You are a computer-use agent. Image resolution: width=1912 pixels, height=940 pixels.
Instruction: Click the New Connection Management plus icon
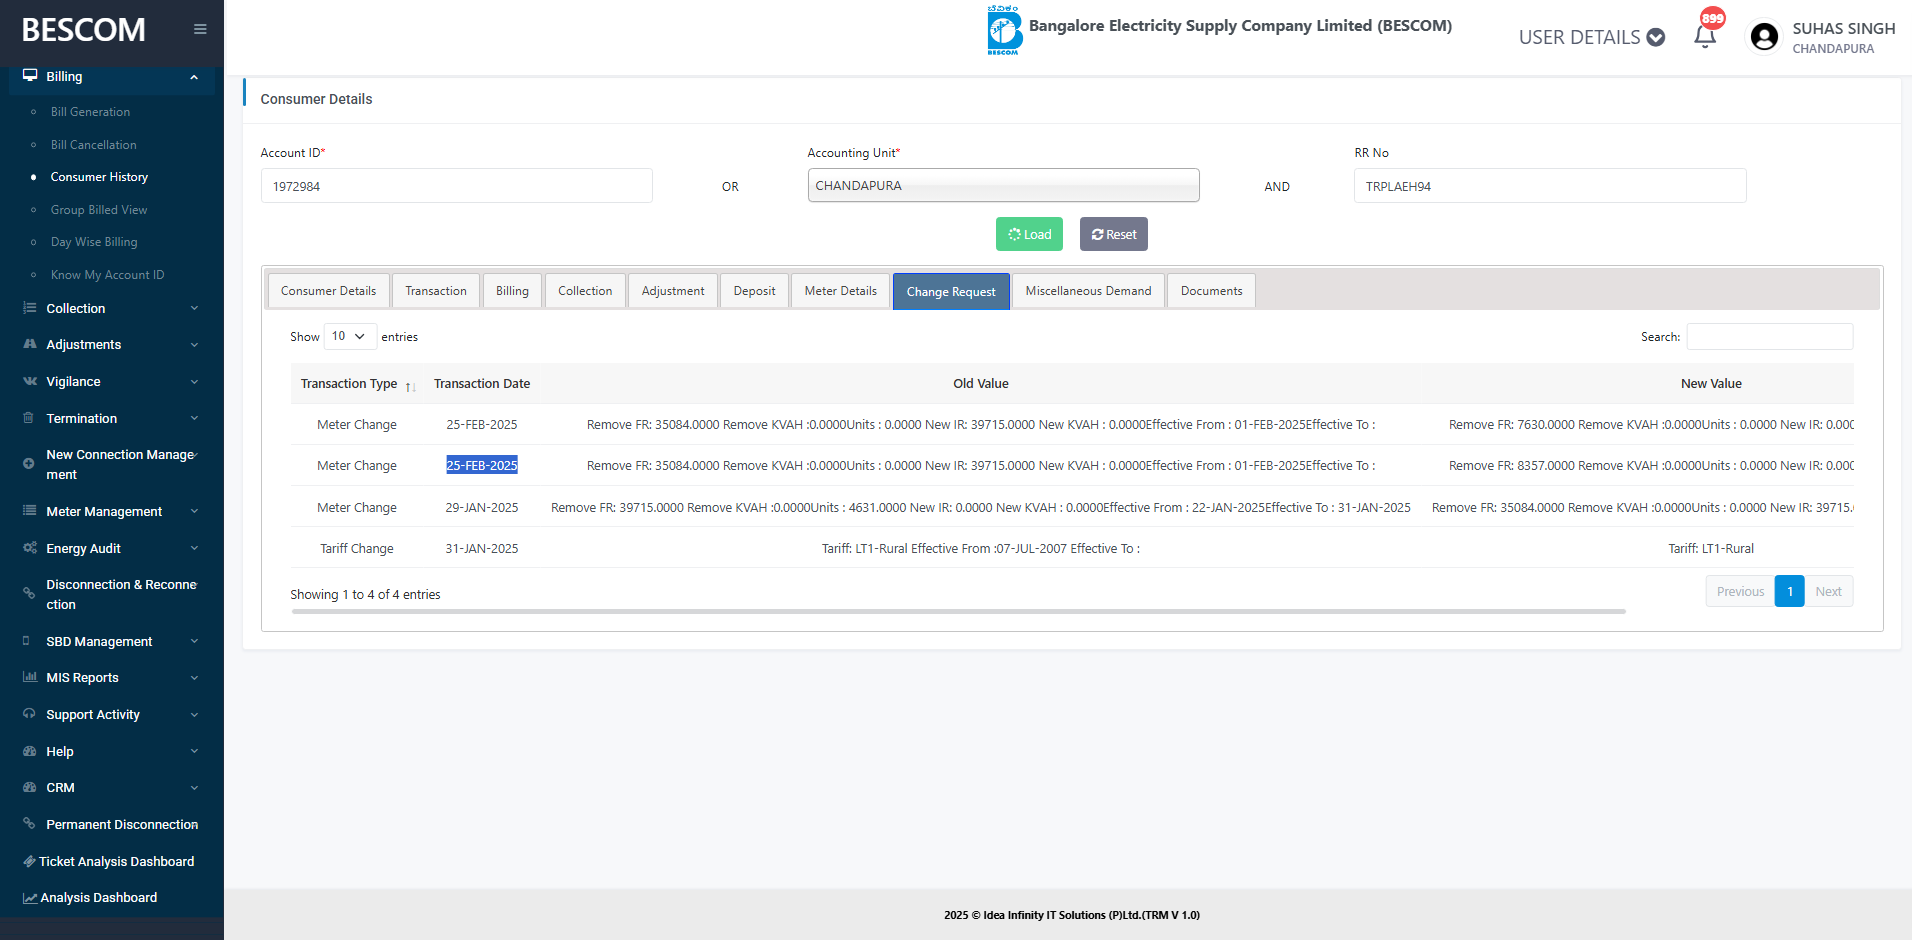pos(29,464)
